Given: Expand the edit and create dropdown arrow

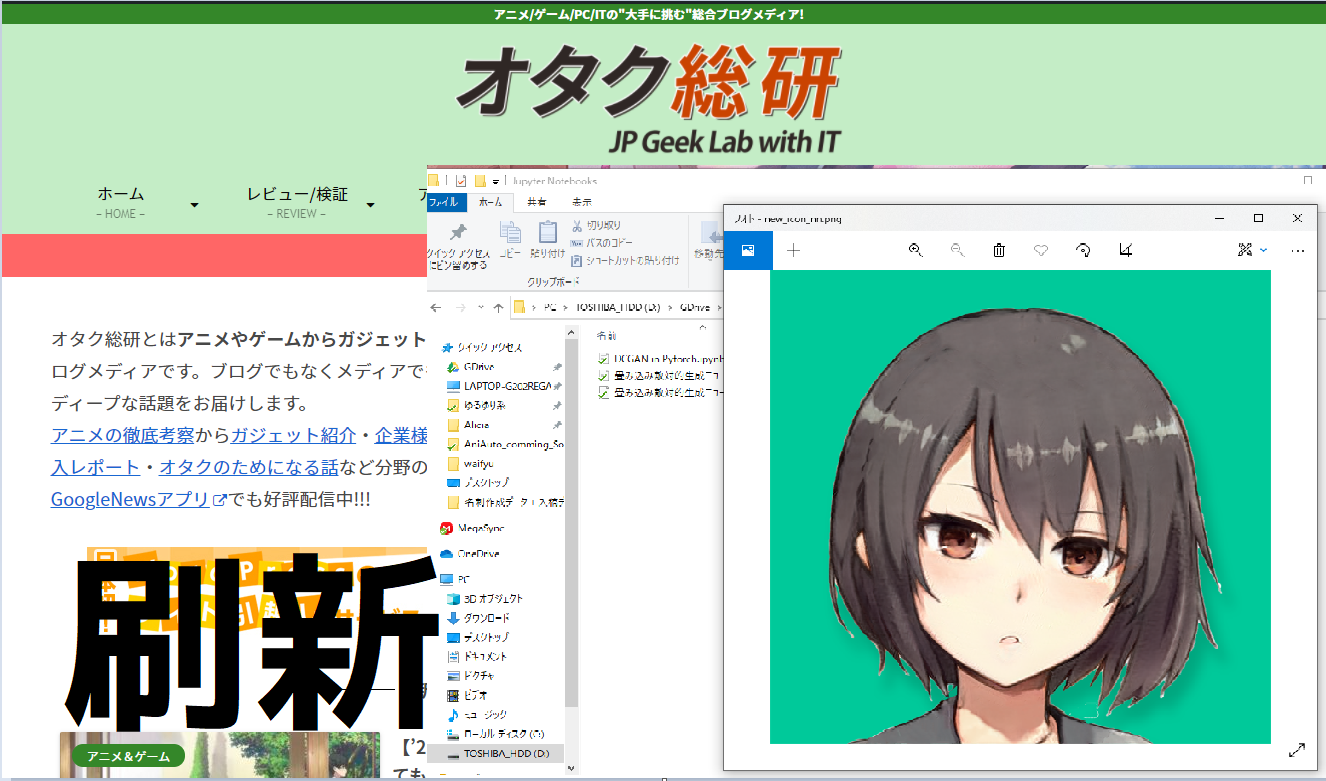Looking at the screenshot, I should click(x=1264, y=250).
